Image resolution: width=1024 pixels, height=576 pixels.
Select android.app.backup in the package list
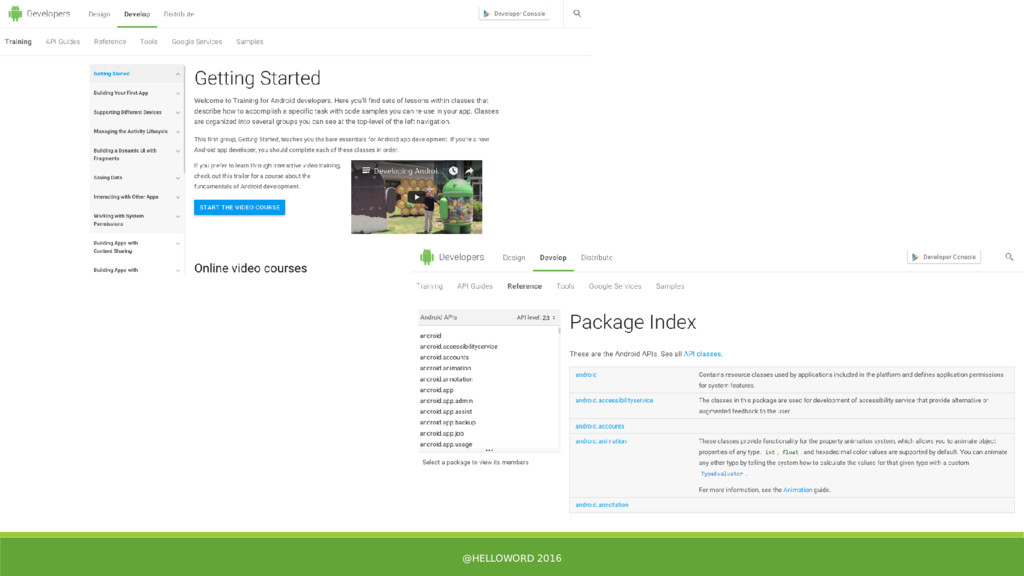point(447,423)
